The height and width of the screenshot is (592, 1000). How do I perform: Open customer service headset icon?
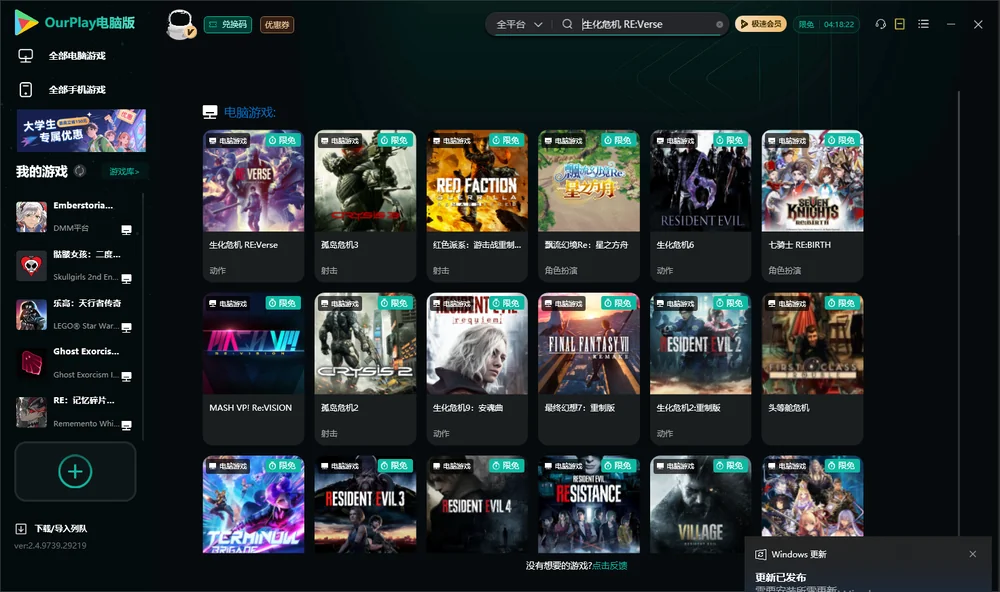pyautogui.click(x=880, y=24)
